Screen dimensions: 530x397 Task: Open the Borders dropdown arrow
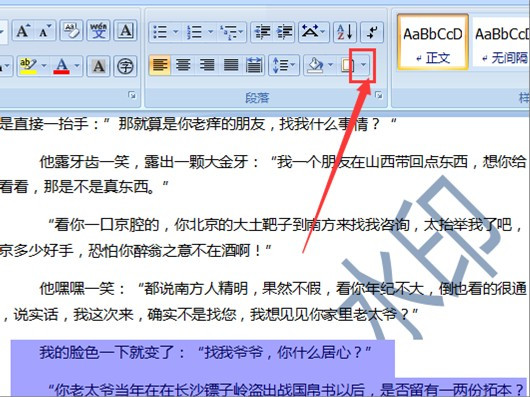point(364,65)
